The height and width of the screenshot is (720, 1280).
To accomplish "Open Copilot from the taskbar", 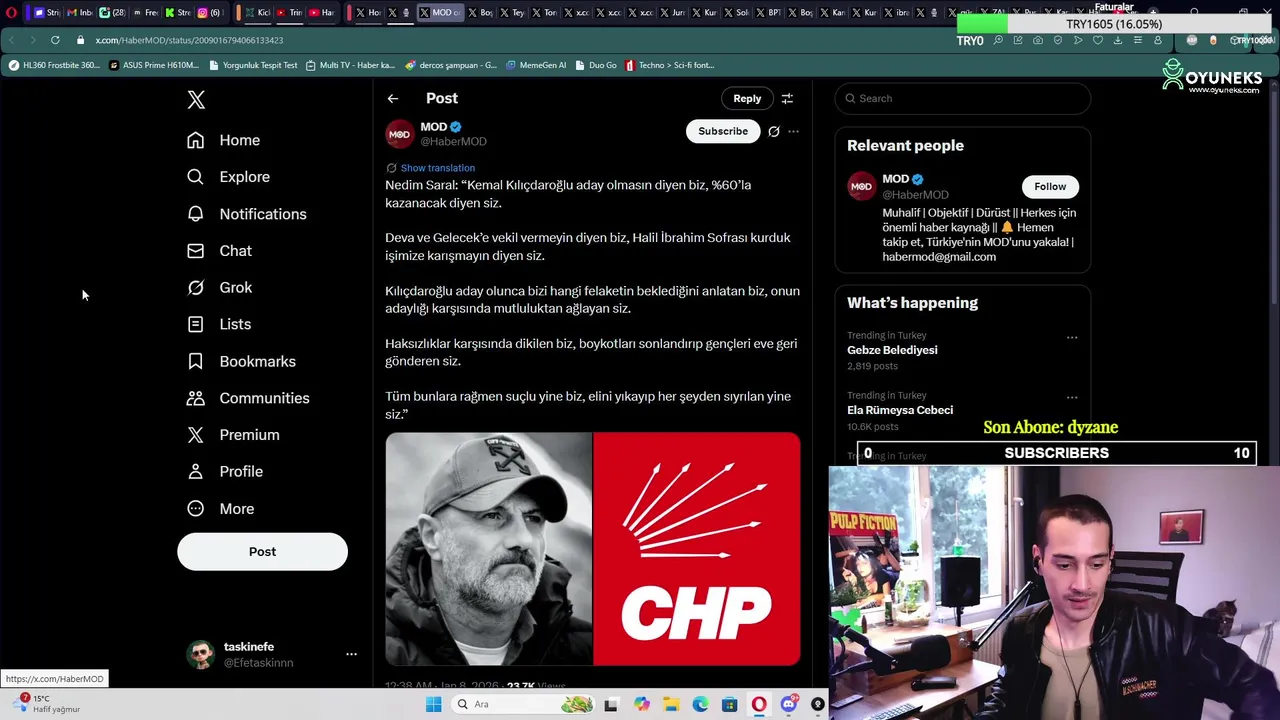I will click(641, 704).
